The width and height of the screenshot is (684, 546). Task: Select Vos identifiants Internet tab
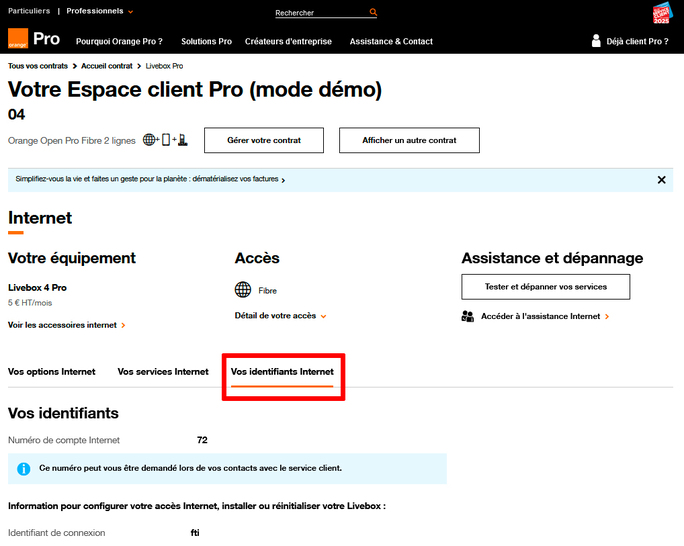click(x=282, y=372)
